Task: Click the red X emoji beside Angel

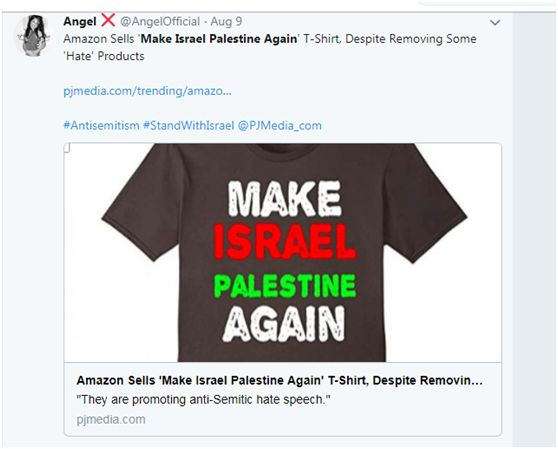Action: [108, 20]
